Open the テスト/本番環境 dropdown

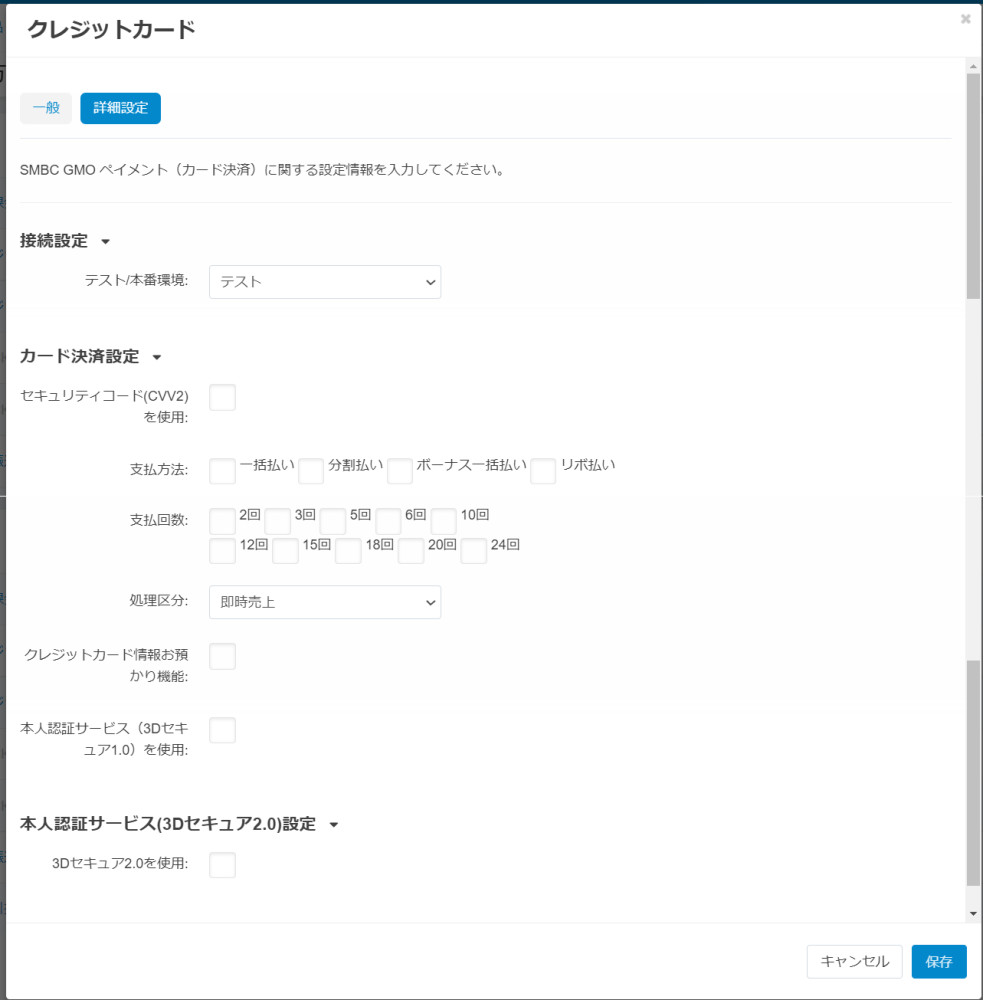(325, 282)
